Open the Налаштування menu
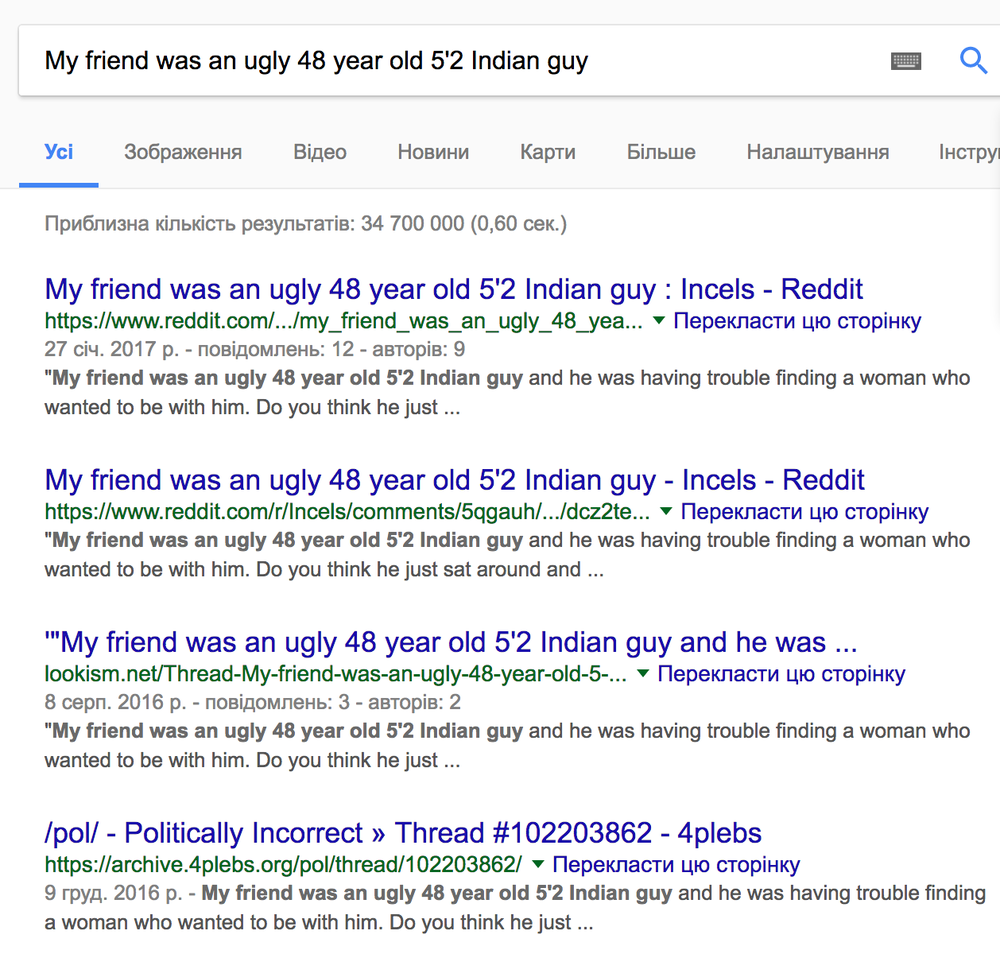Image resolution: width=1000 pixels, height=954 pixels. [x=818, y=153]
